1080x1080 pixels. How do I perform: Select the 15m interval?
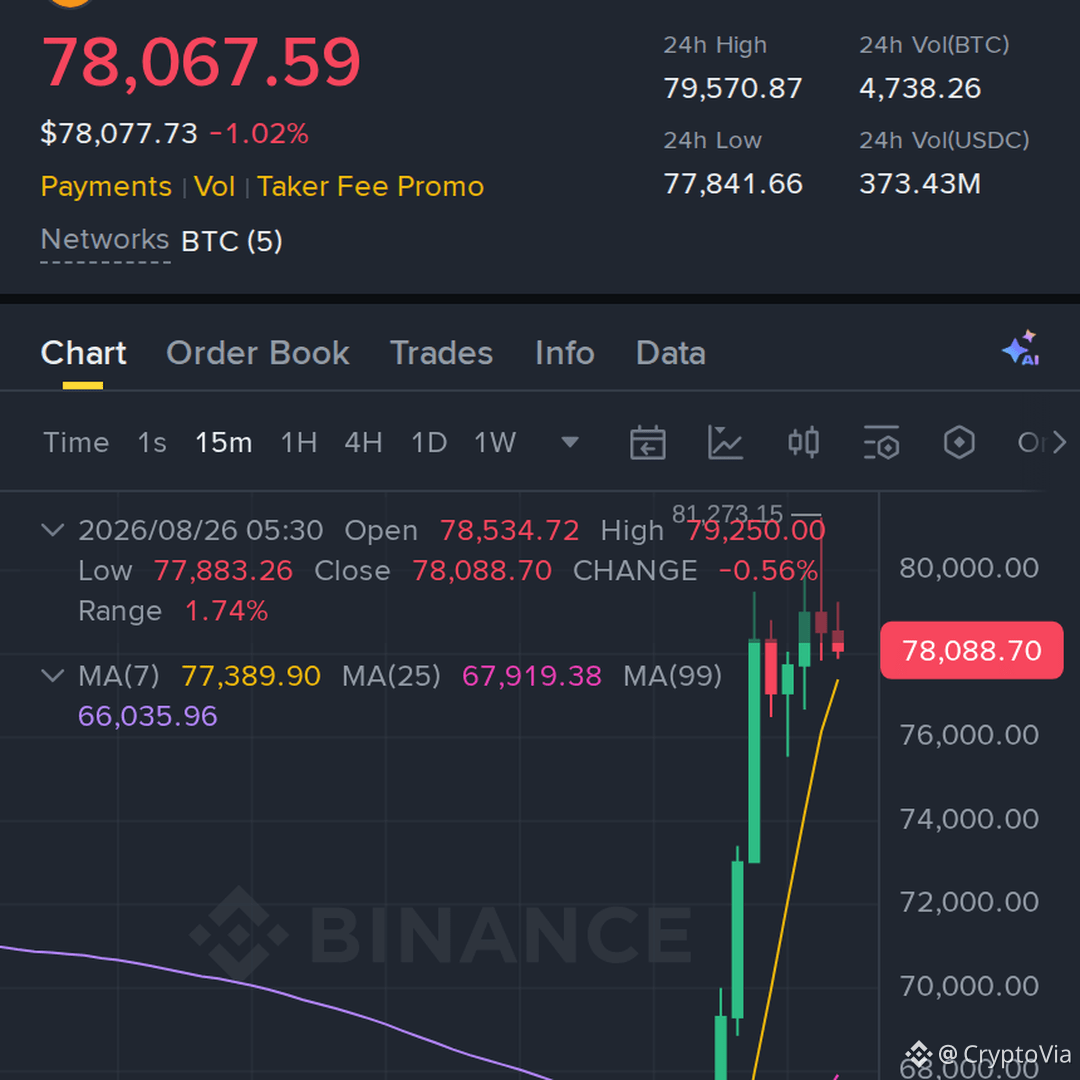pyautogui.click(x=223, y=442)
